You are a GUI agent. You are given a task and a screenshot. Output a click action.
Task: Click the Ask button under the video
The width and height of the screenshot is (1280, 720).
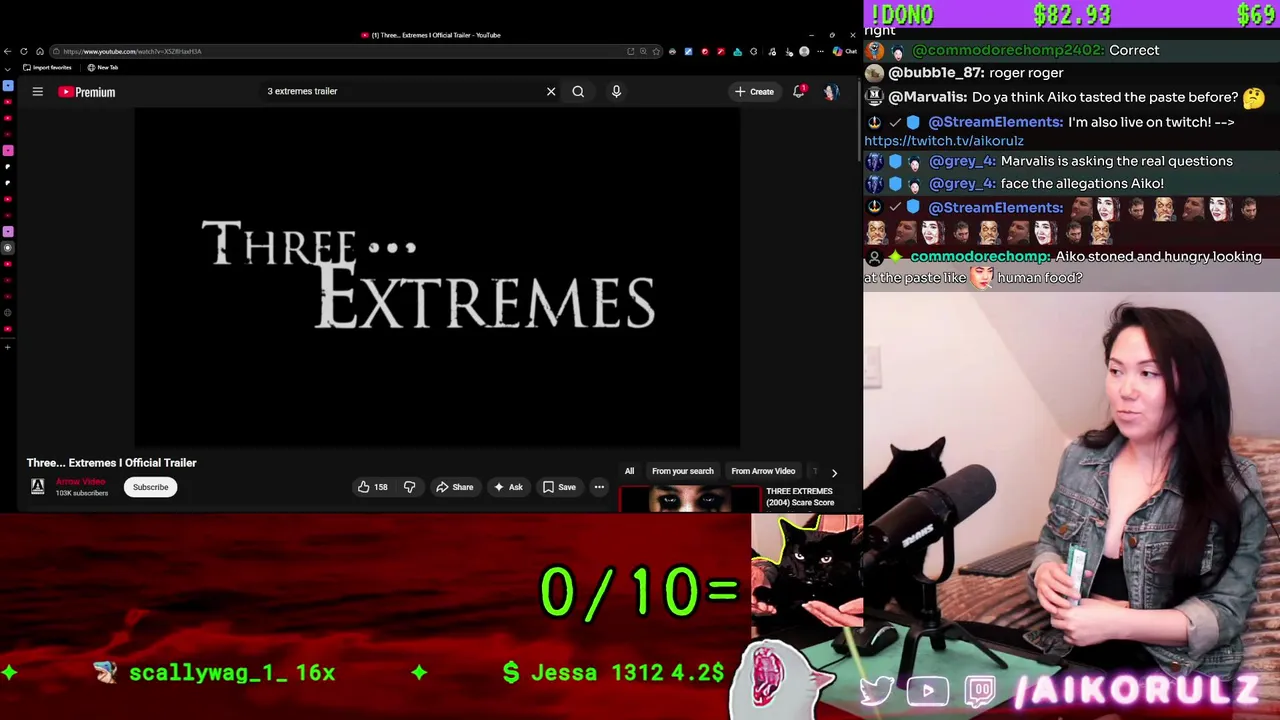click(508, 487)
